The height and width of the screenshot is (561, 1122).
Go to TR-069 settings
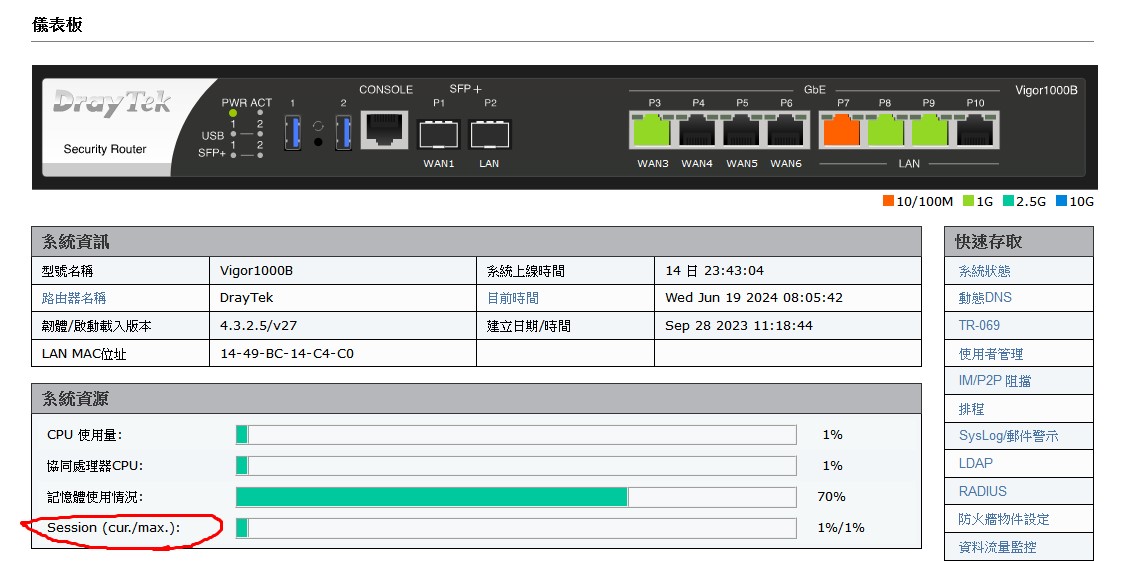click(979, 325)
